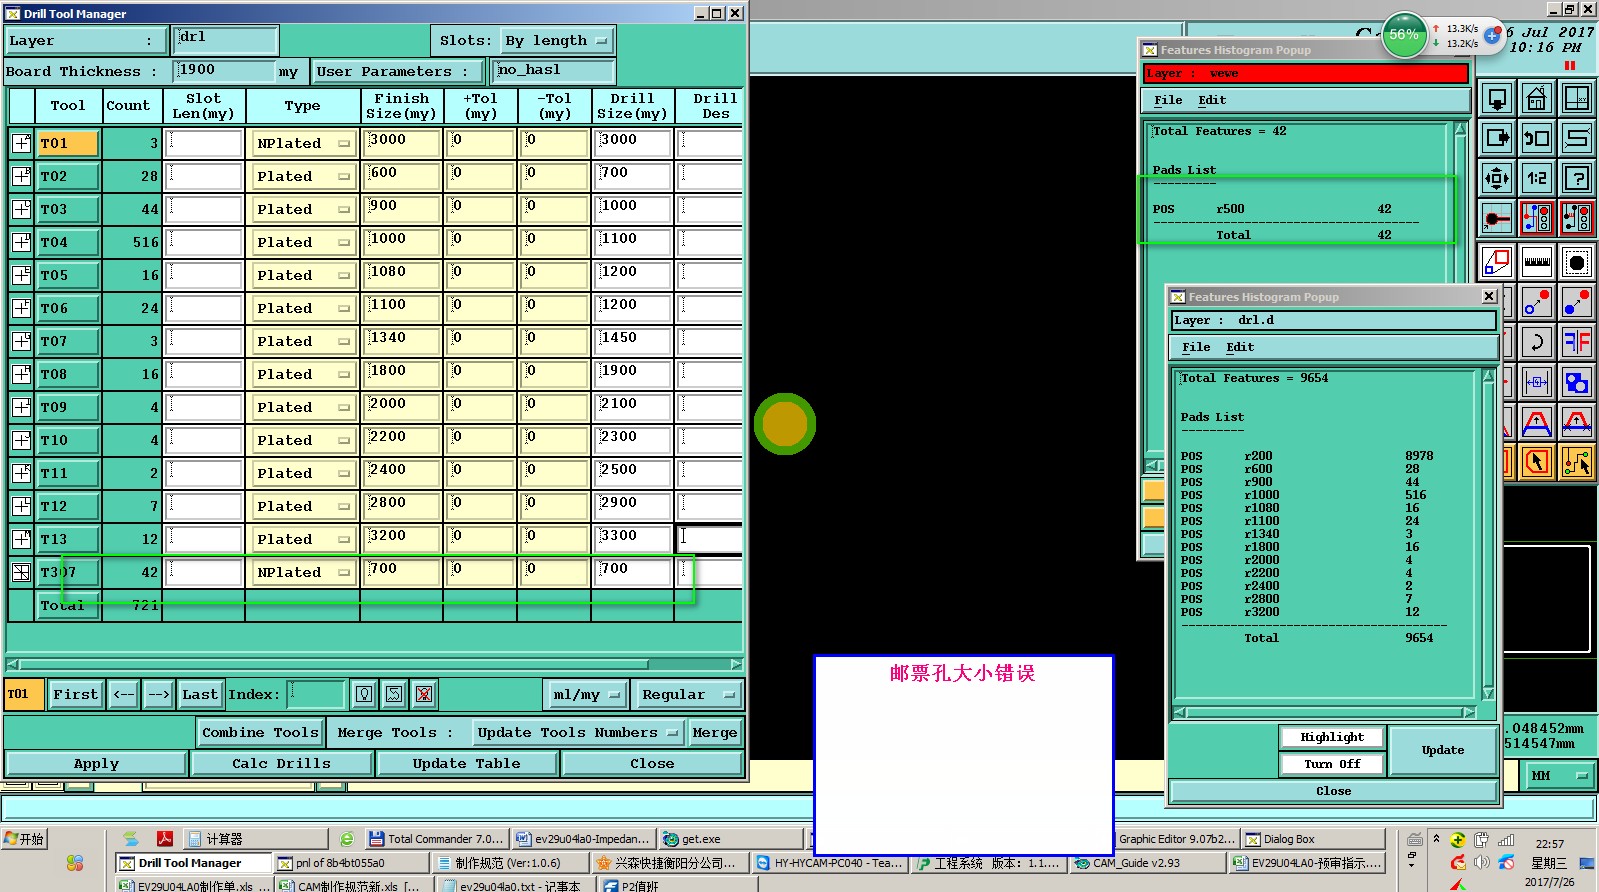Click the Last tool navigation button
1599x892 pixels.
point(199,694)
